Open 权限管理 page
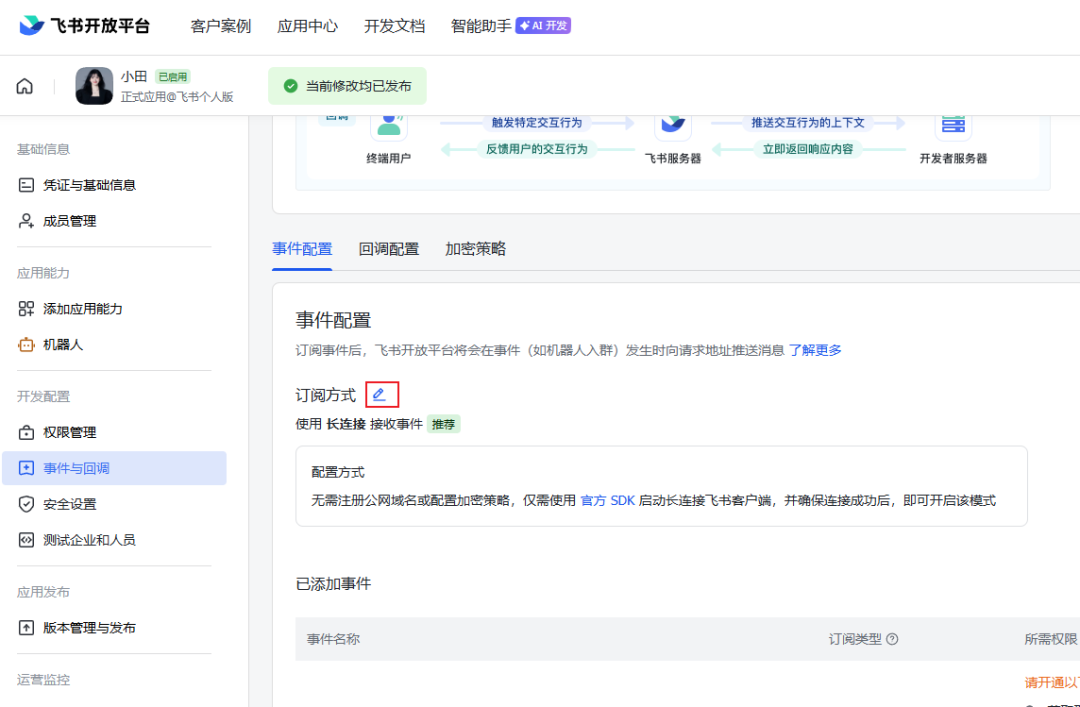Screen dimensions: 1080x707 (x=69, y=433)
